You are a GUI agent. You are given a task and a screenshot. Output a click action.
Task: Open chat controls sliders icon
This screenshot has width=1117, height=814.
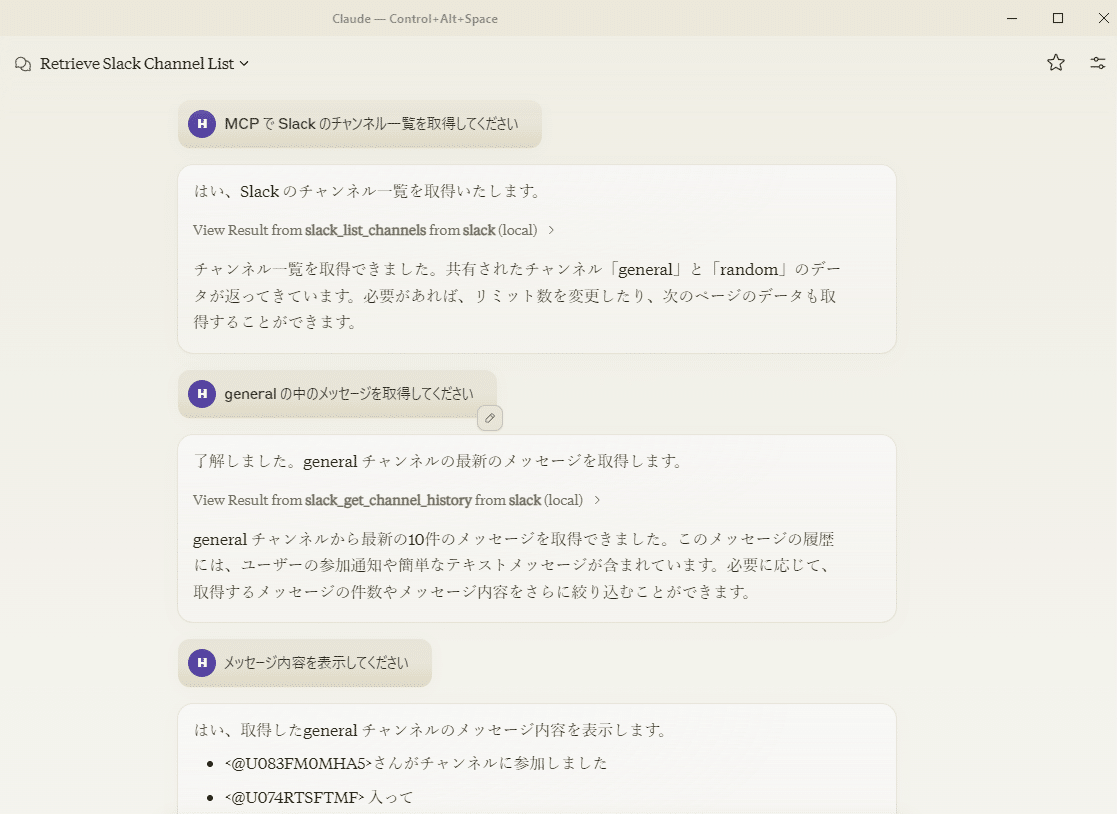point(1098,63)
